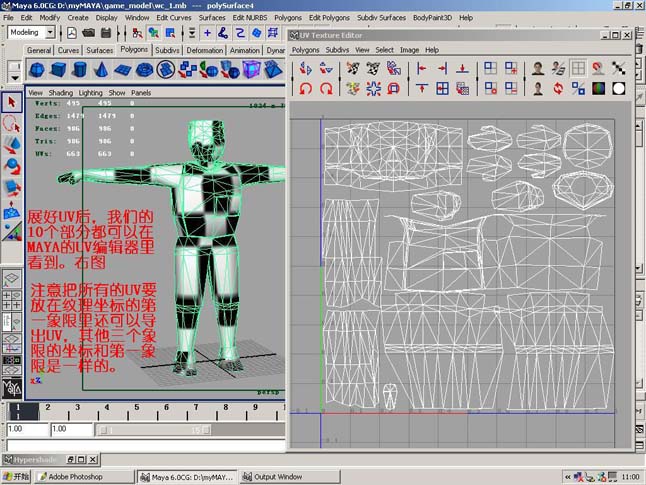Toggle texture image display icon
The height and width of the screenshot is (485, 646).
tap(538, 68)
